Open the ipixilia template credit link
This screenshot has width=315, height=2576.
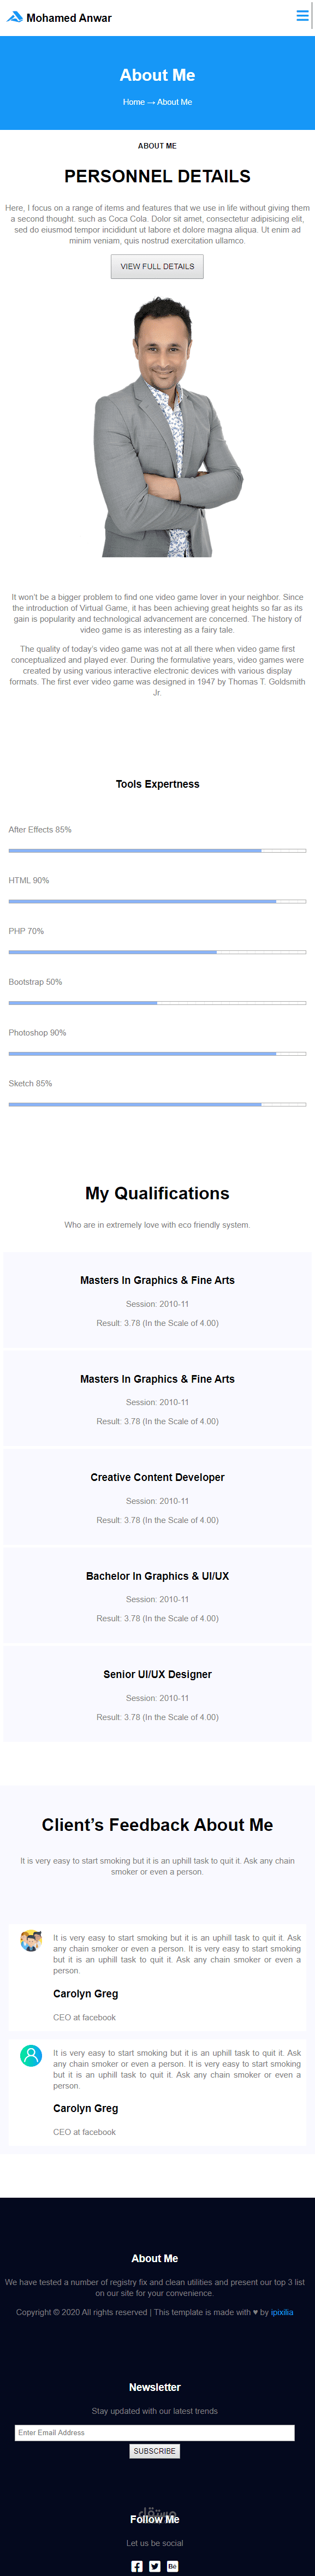click(282, 2312)
